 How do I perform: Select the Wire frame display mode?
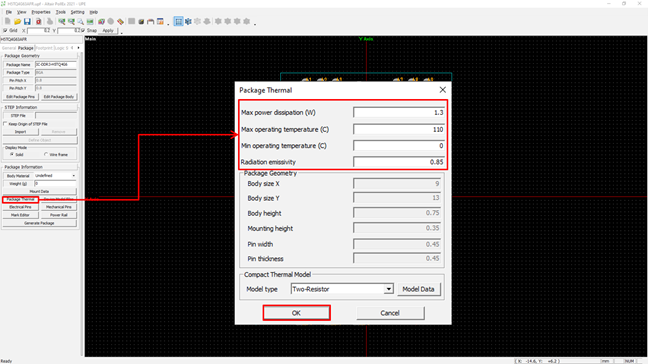(x=46, y=154)
